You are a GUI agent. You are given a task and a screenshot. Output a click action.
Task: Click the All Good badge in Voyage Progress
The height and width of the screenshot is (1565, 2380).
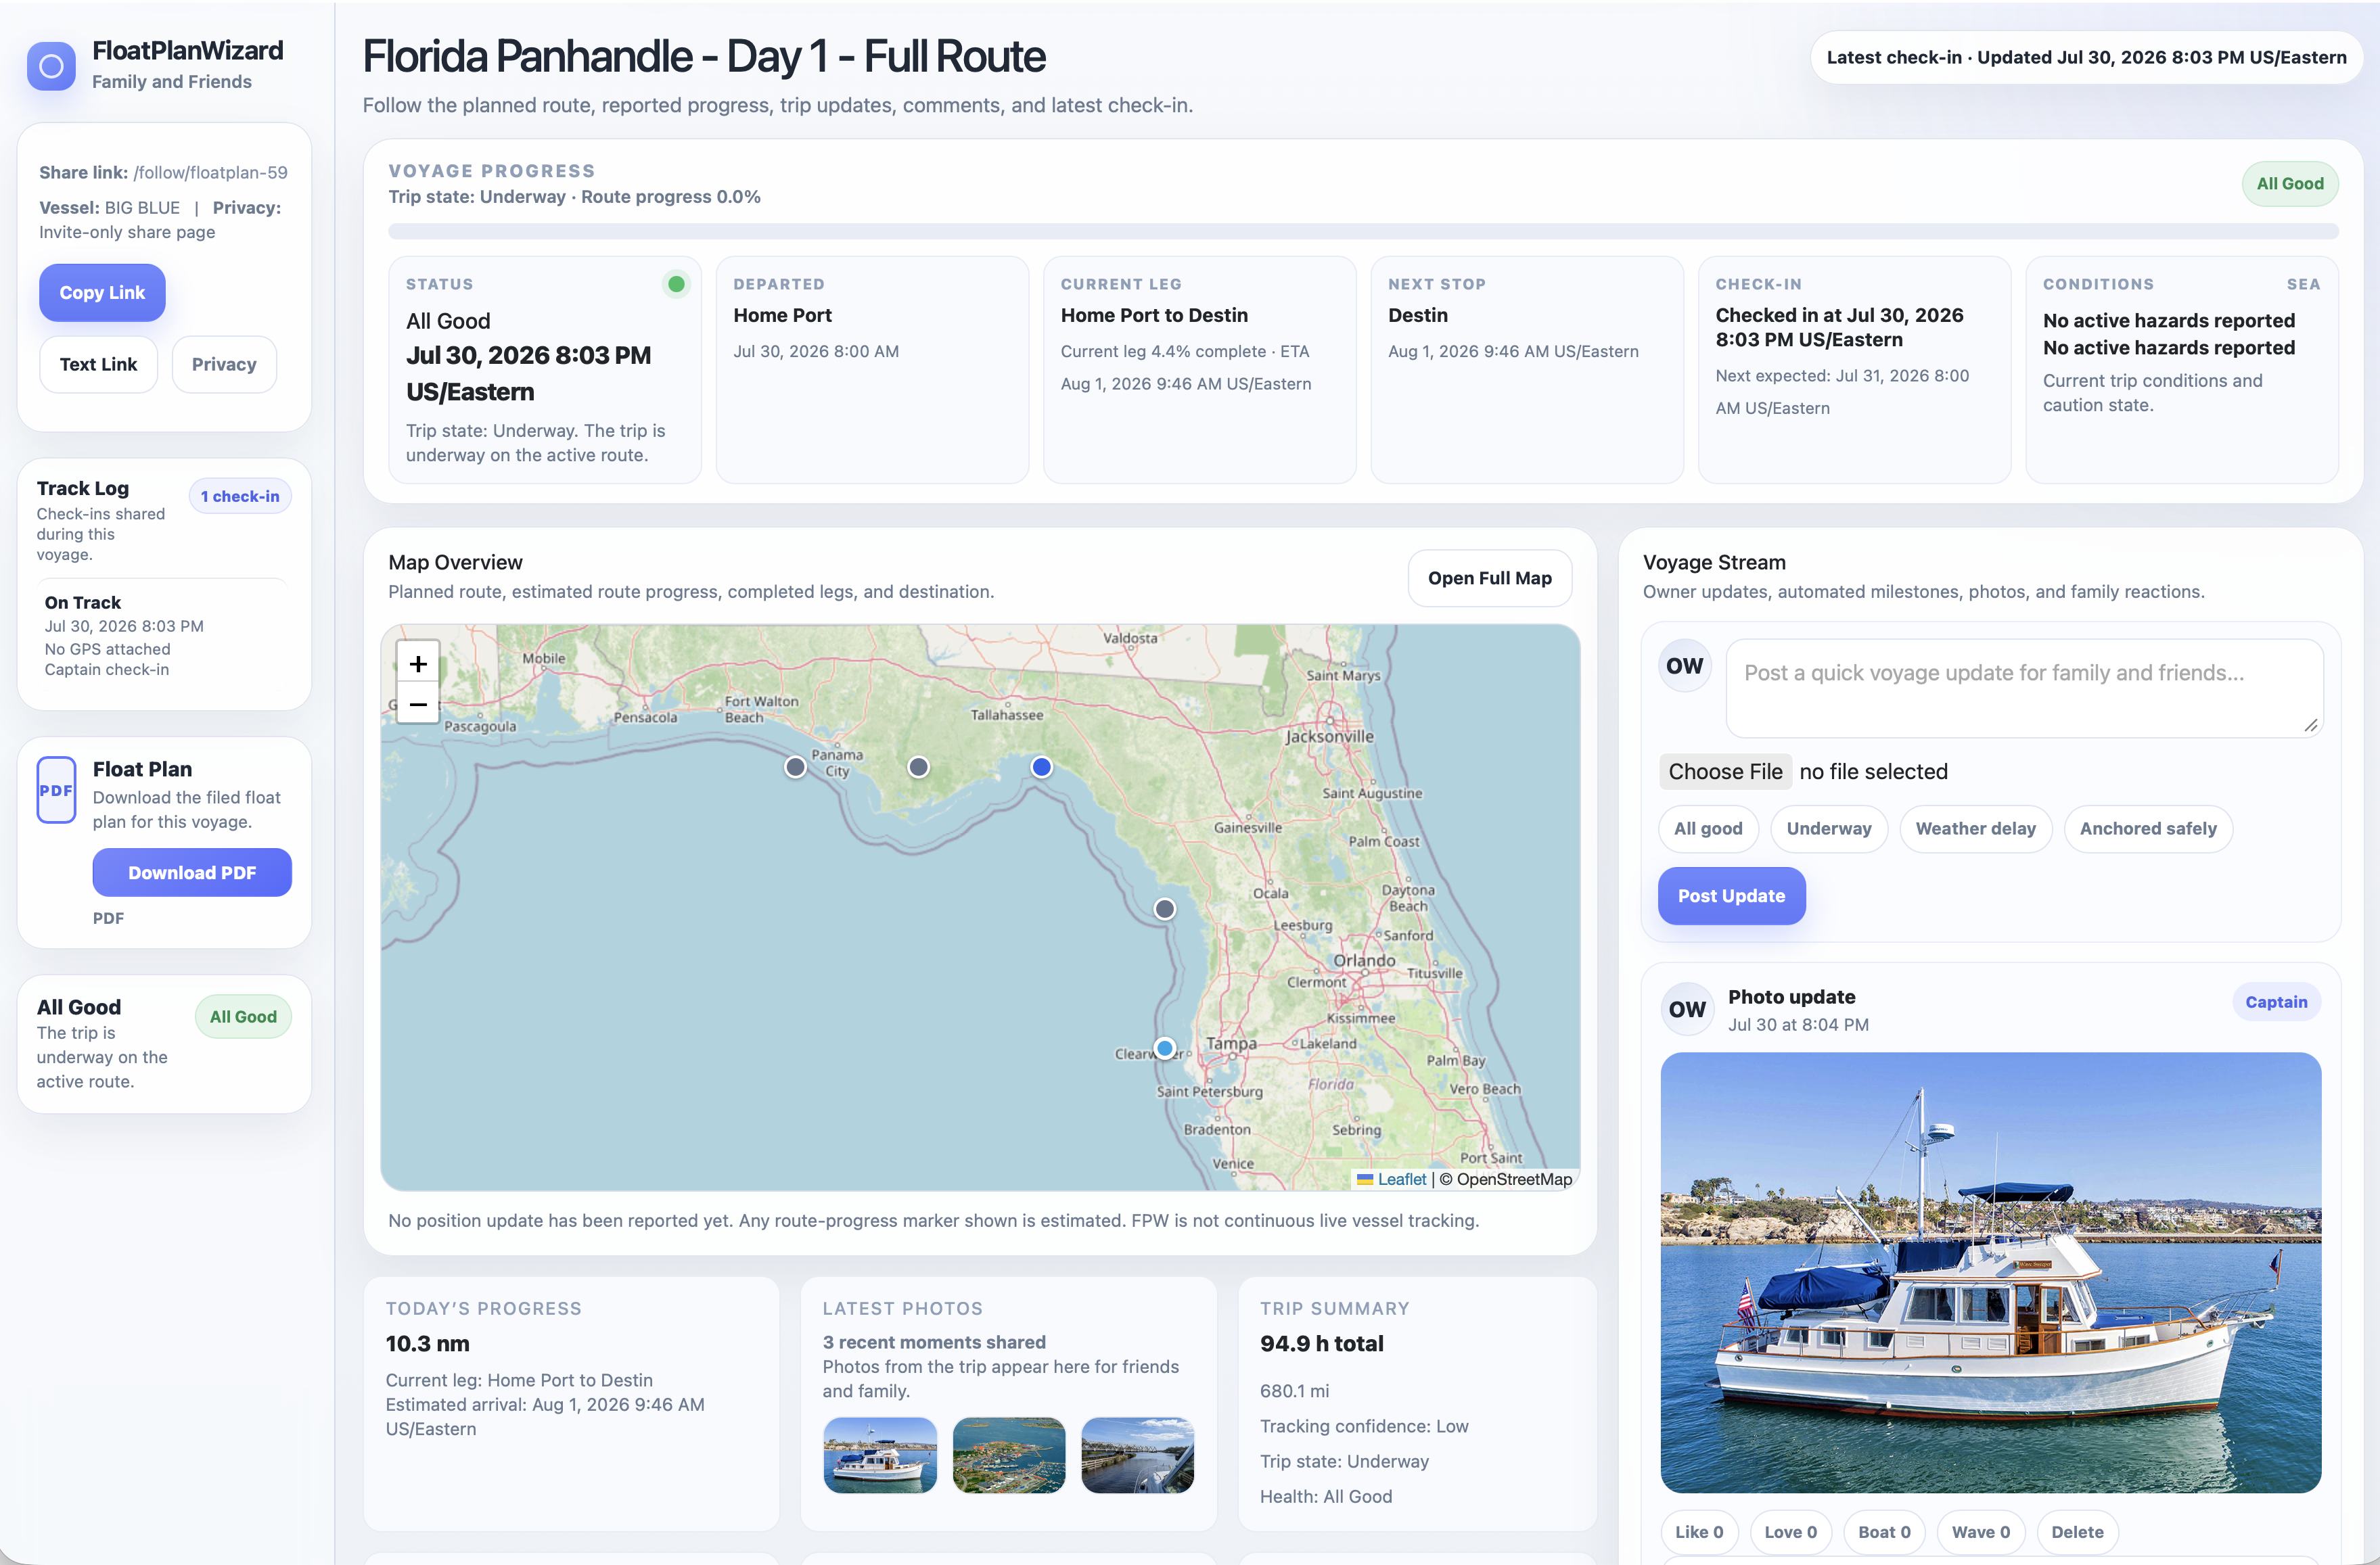(x=2289, y=184)
